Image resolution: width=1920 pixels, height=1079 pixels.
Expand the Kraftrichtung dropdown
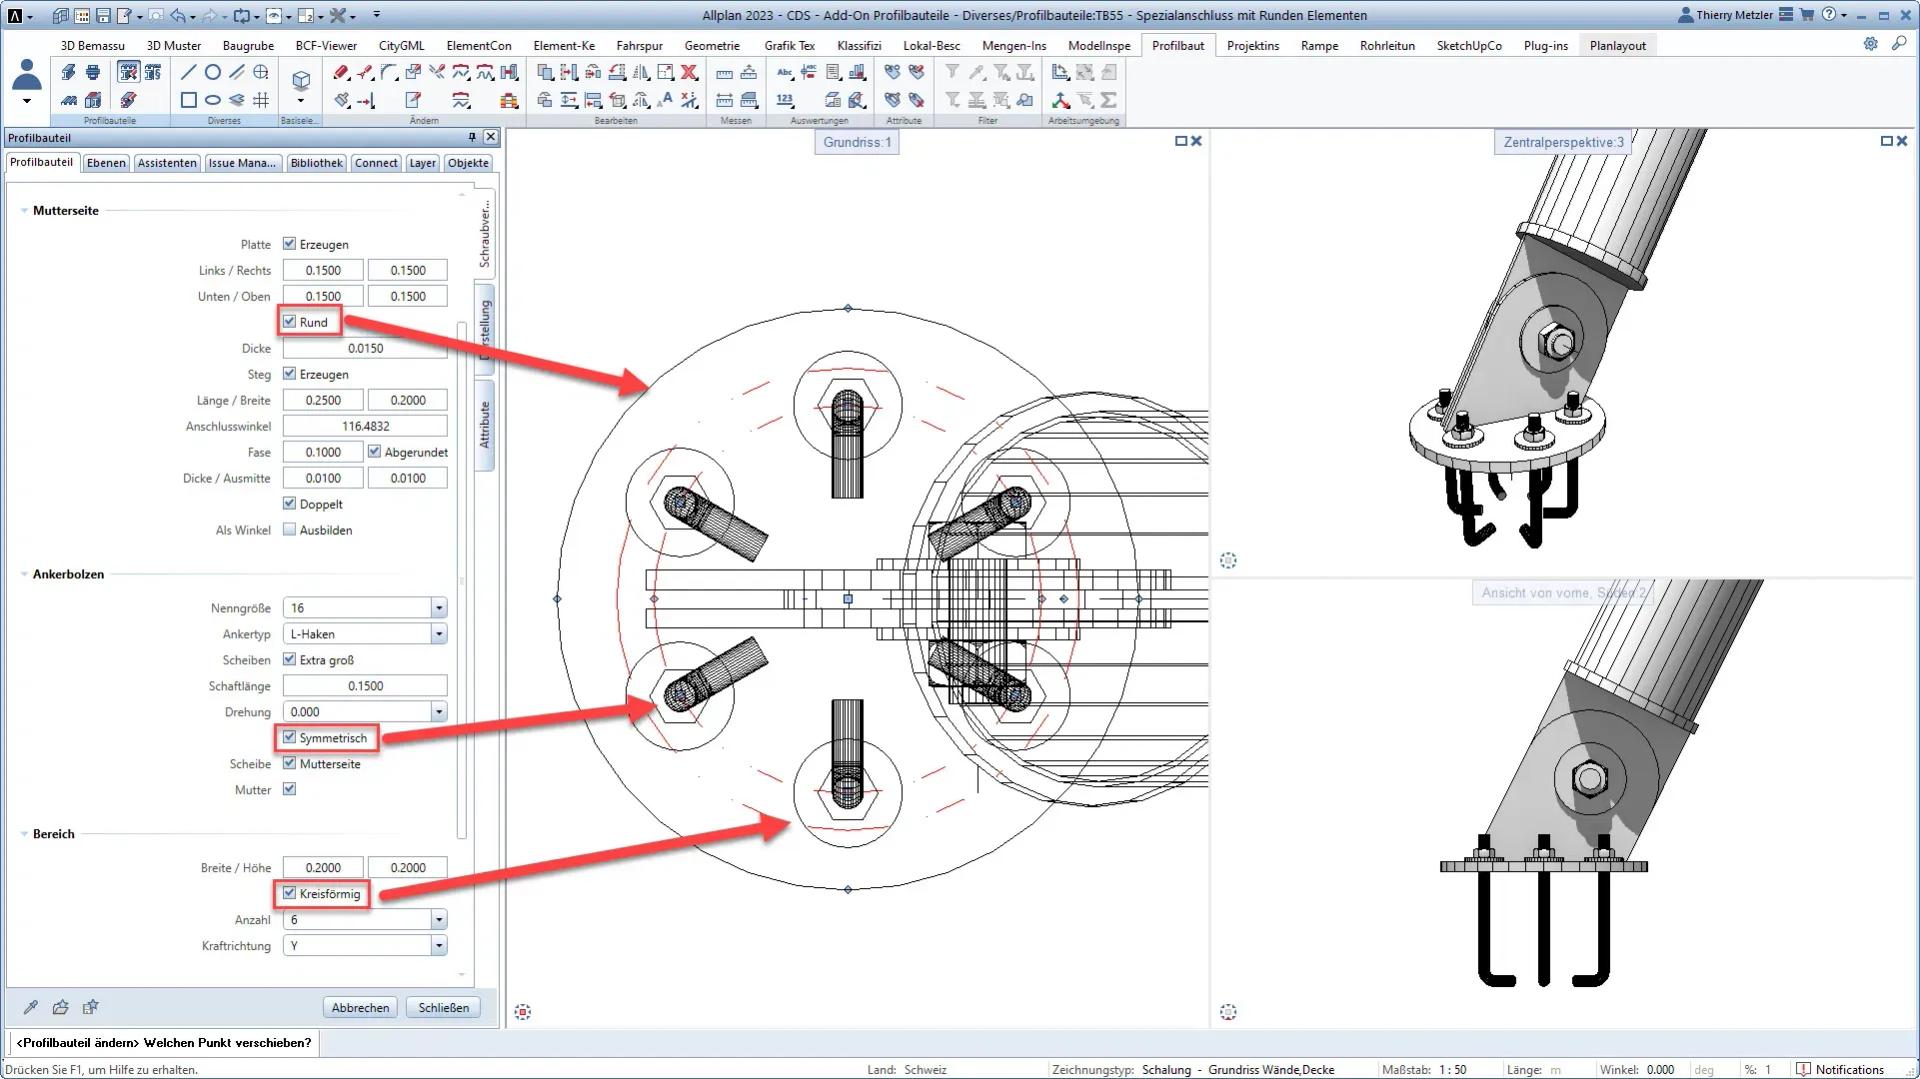[438, 945]
